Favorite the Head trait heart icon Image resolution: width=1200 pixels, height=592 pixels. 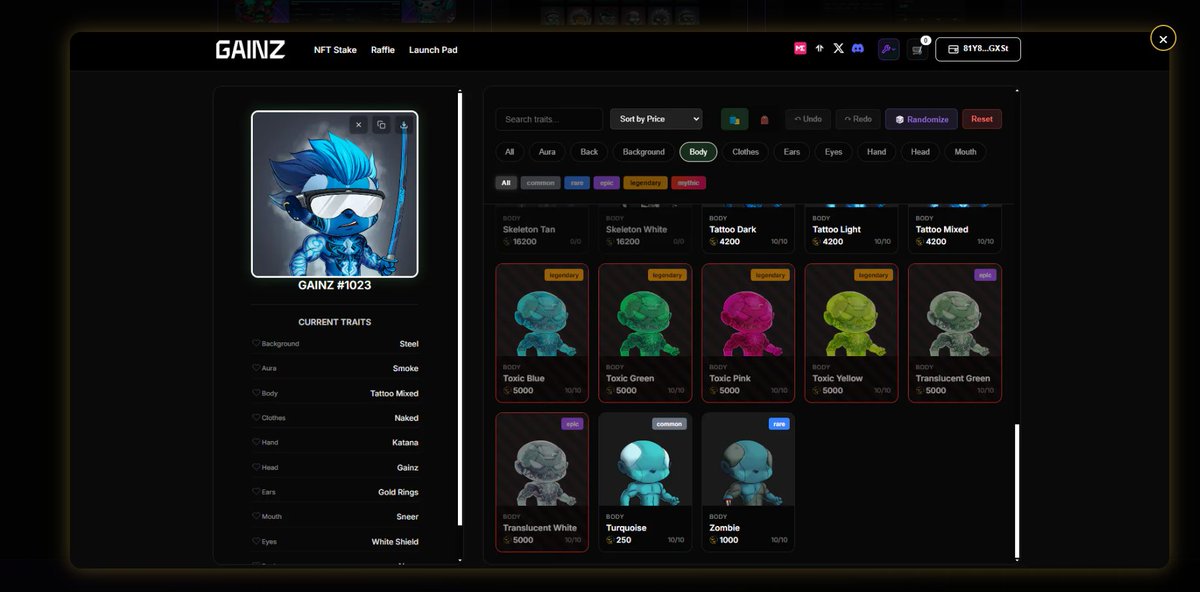tap(256, 467)
